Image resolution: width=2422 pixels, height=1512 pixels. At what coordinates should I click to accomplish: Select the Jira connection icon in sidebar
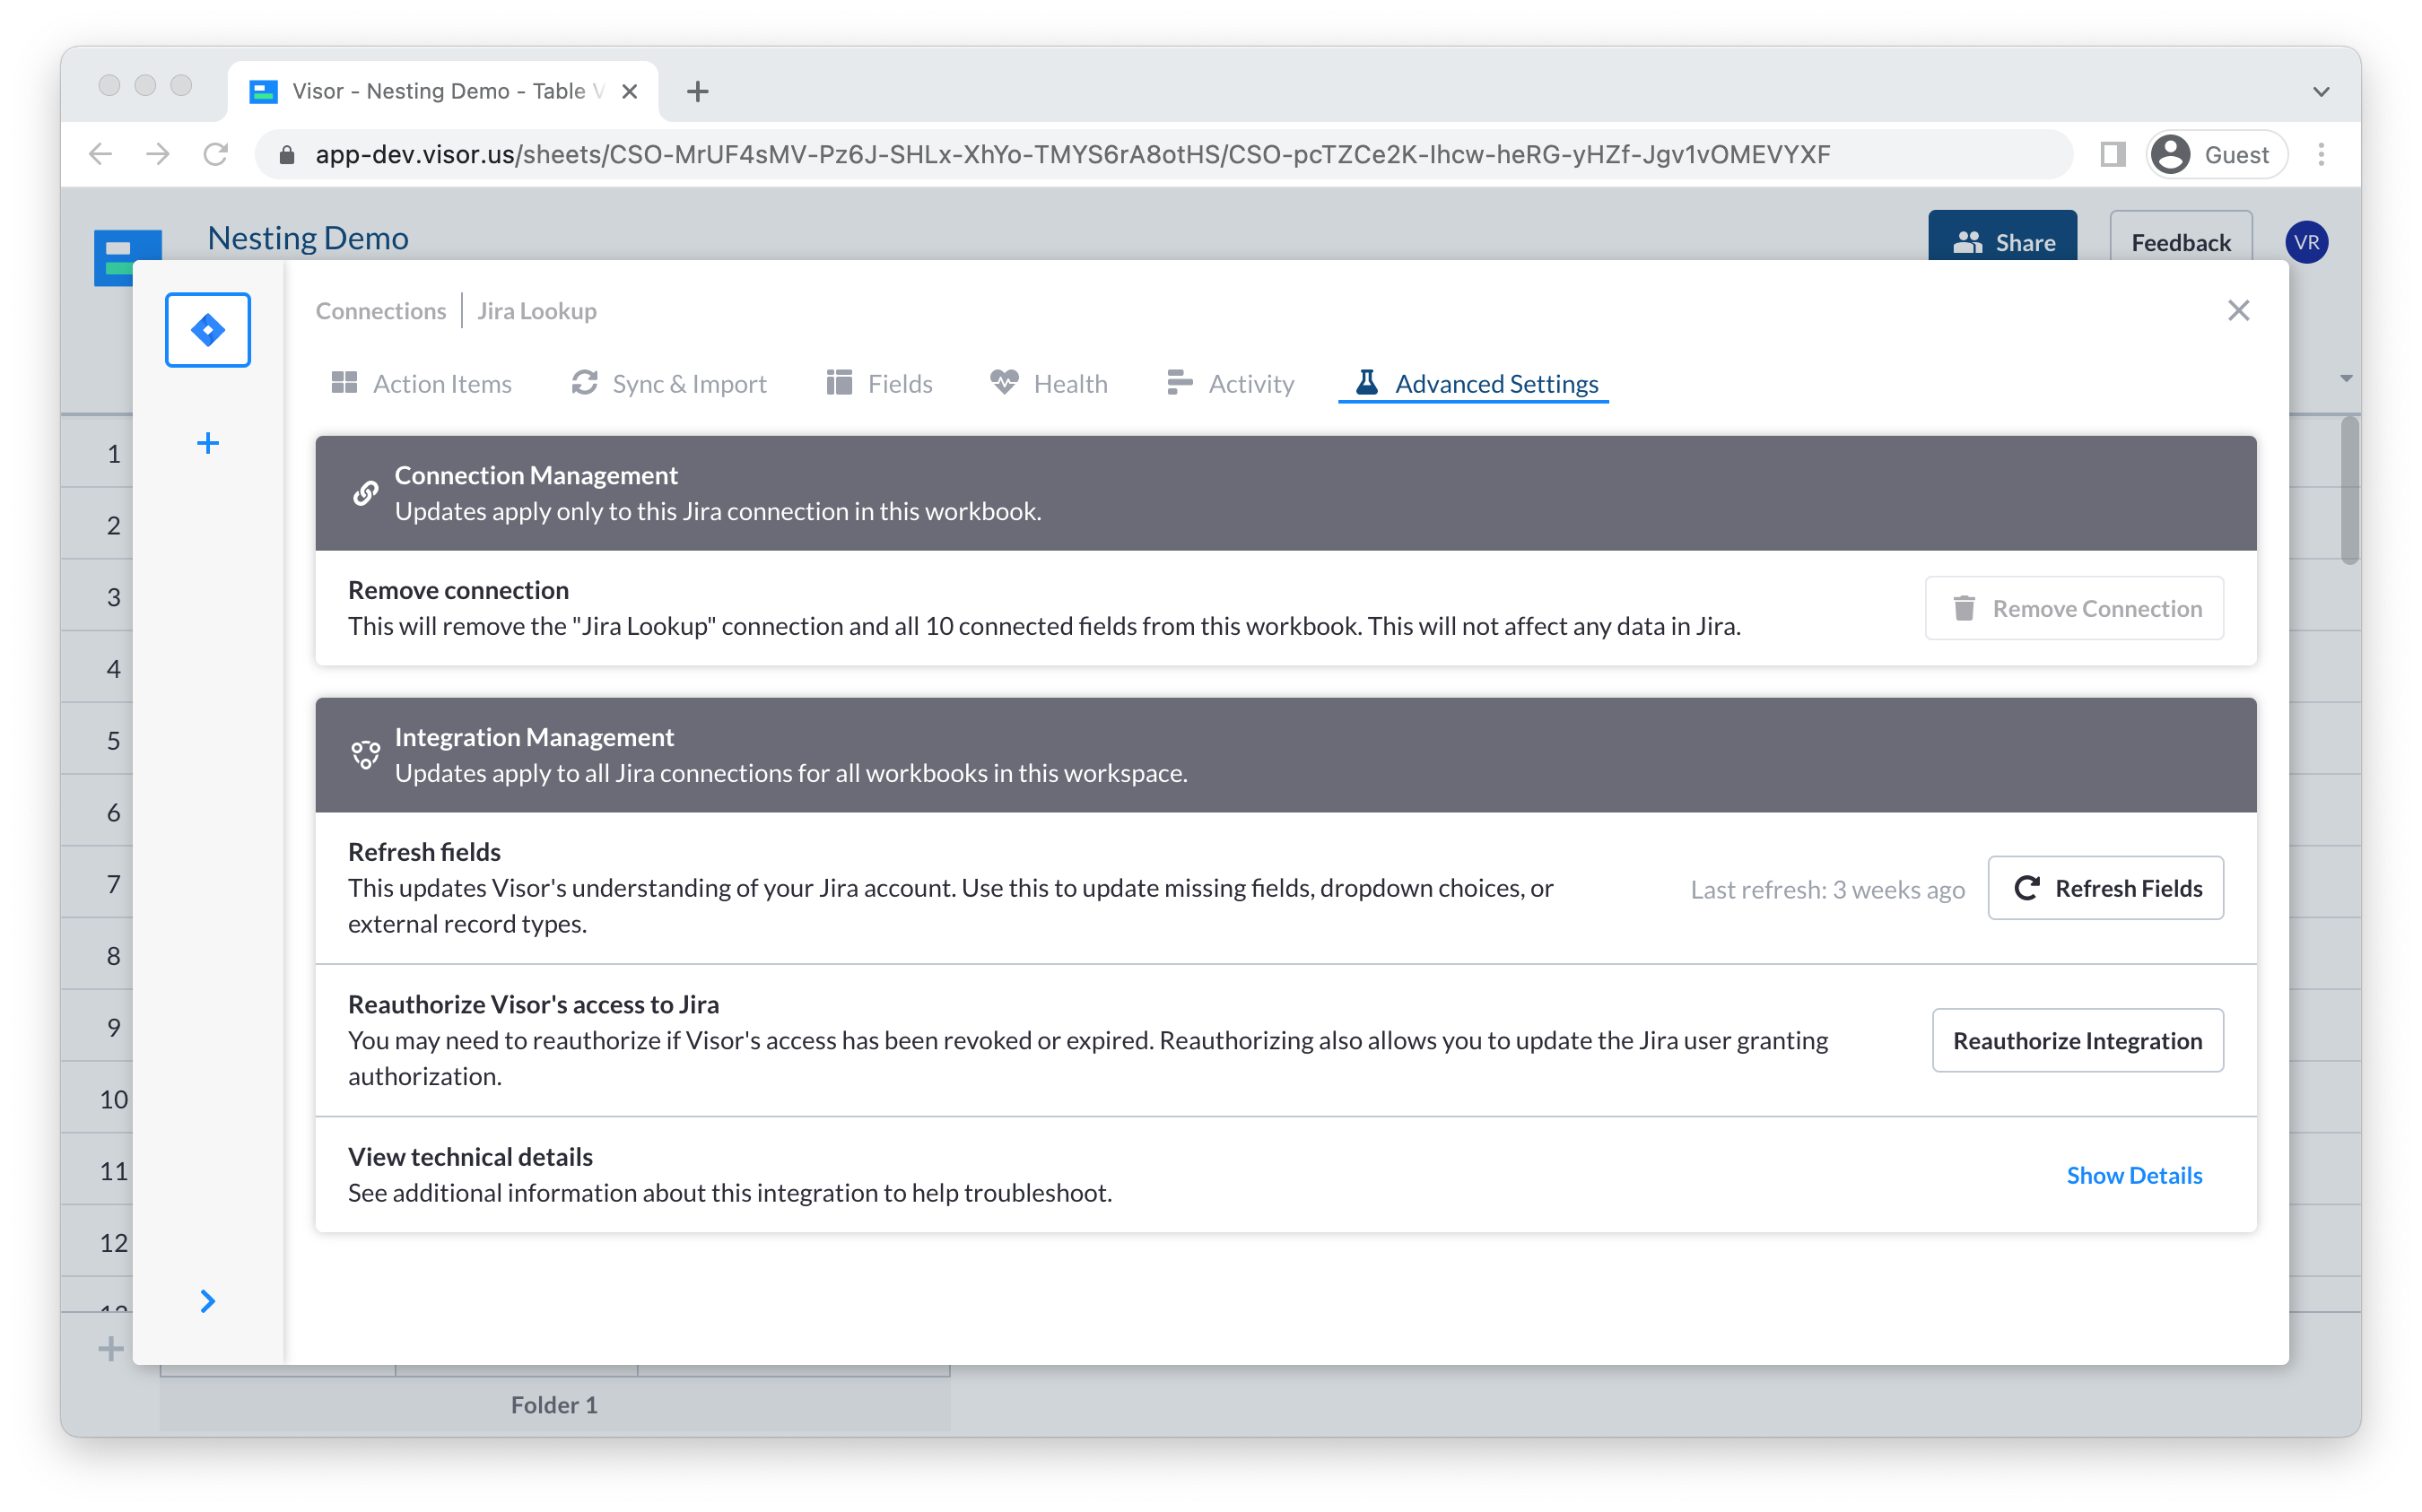point(208,330)
